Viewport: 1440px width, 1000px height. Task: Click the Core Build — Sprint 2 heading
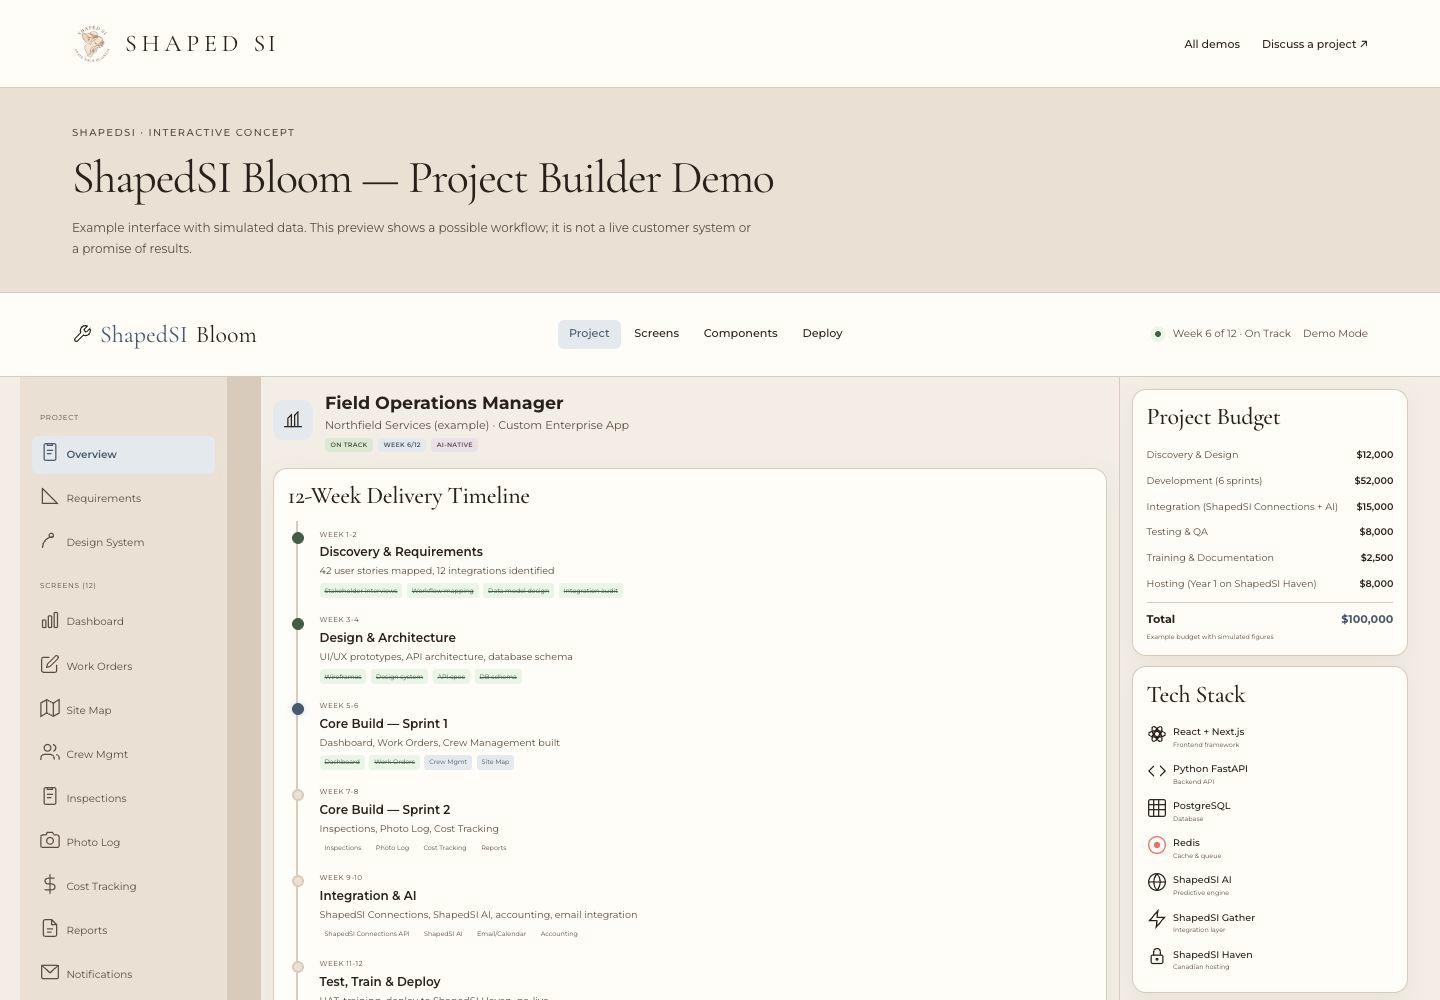click(x=385, y=810)
